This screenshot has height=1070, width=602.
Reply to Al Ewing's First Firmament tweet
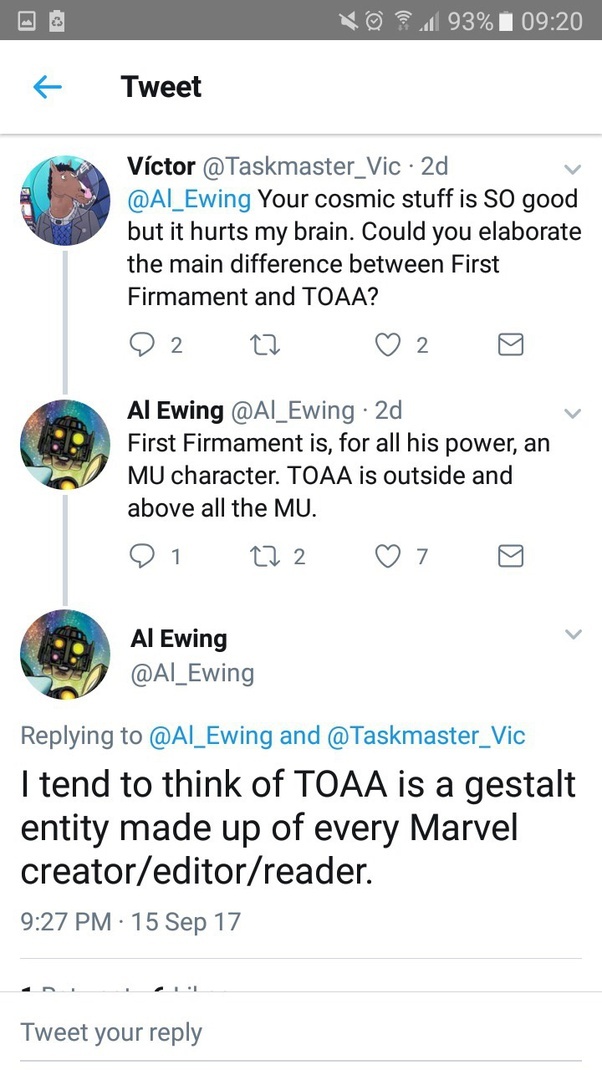pyautogui.click(x=140, y=556)
